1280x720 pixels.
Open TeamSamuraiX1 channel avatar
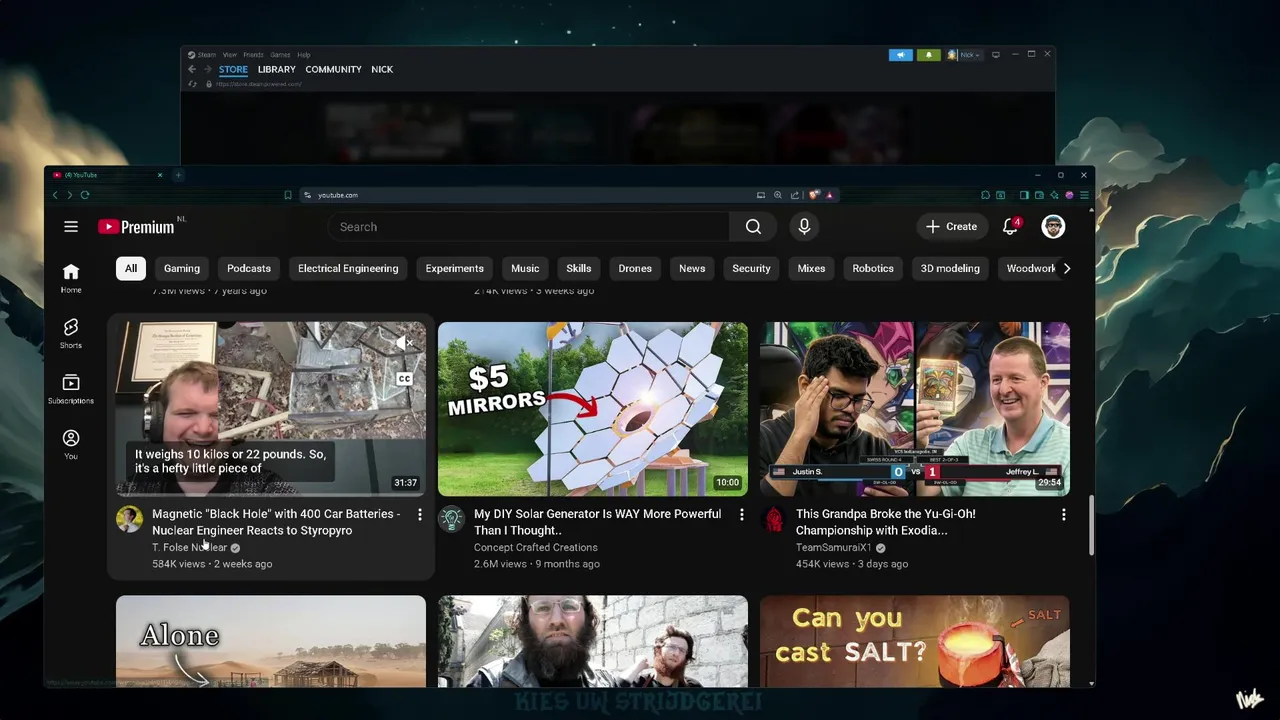[773, 519]
